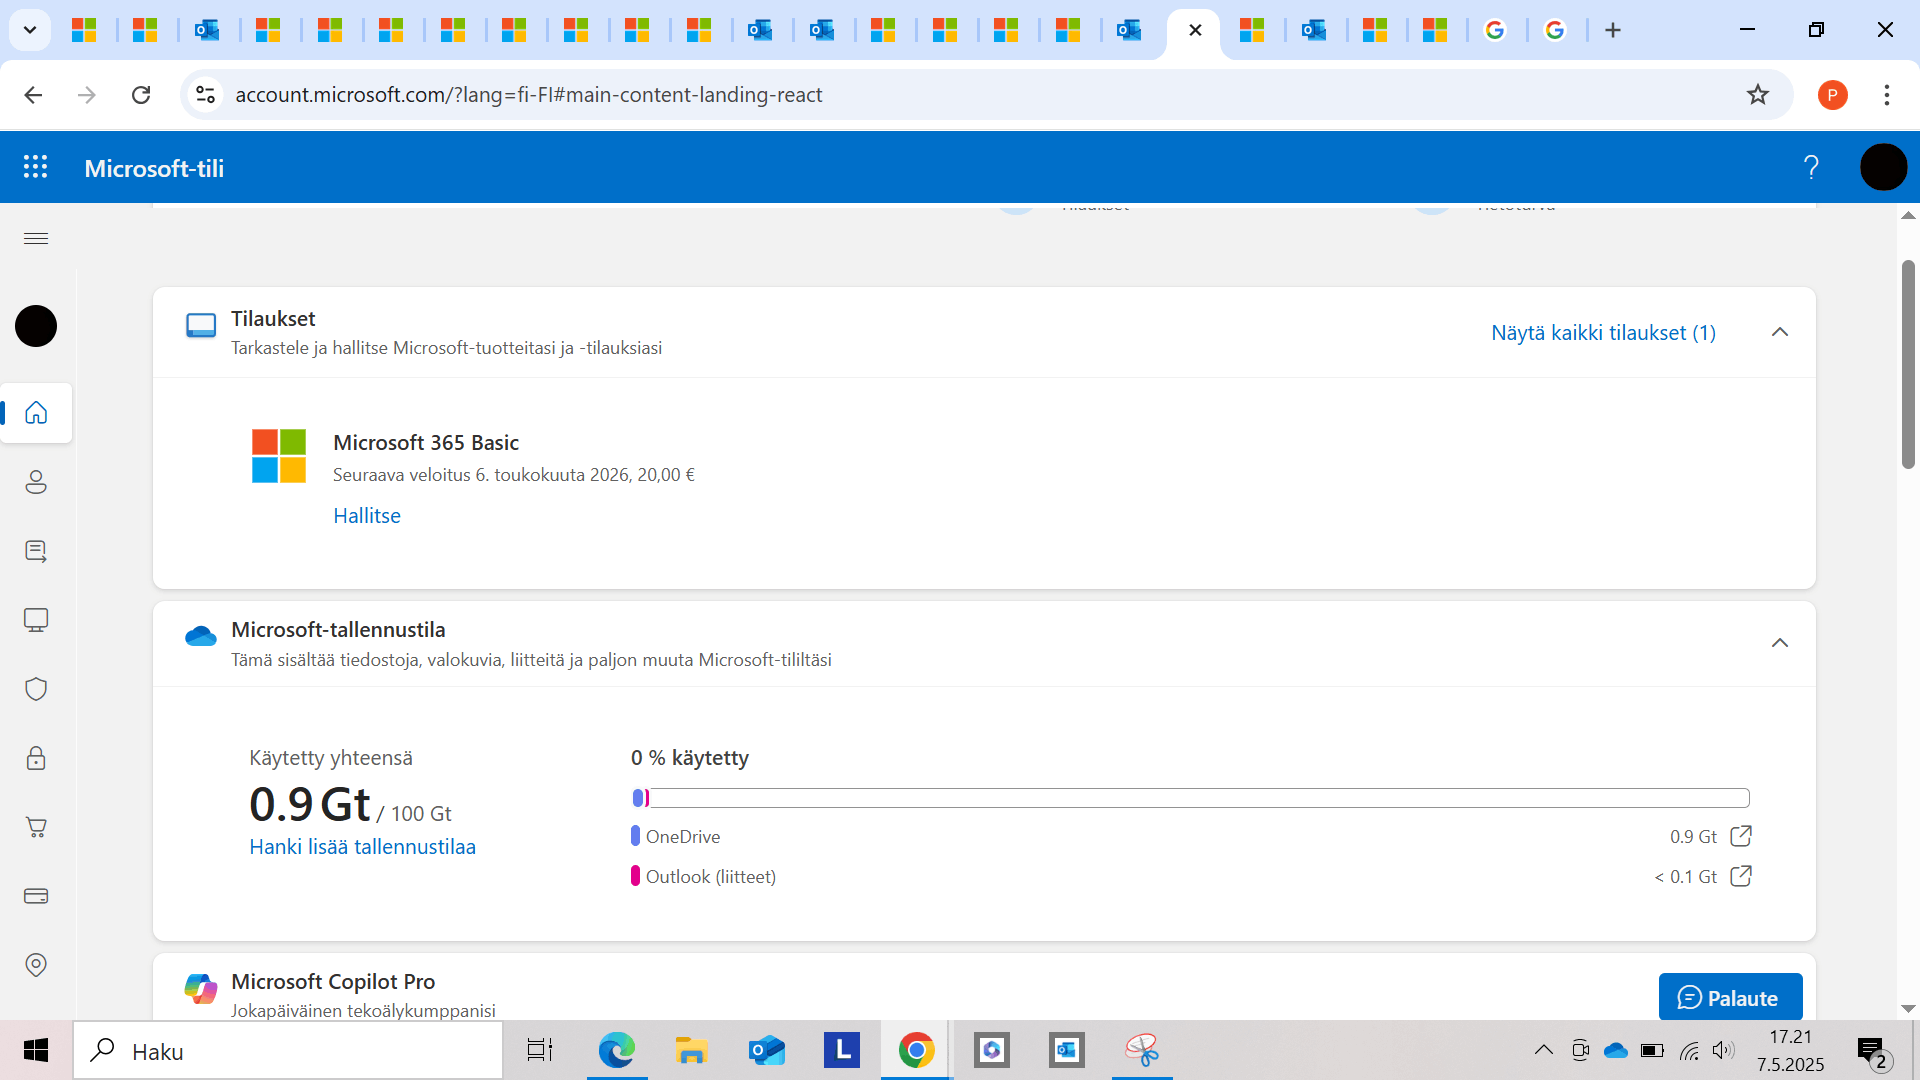The width and height of the screenshot is (1920, 1080).
Task: Open the Subscriptions sidebar icon
Action: [36, 551]
